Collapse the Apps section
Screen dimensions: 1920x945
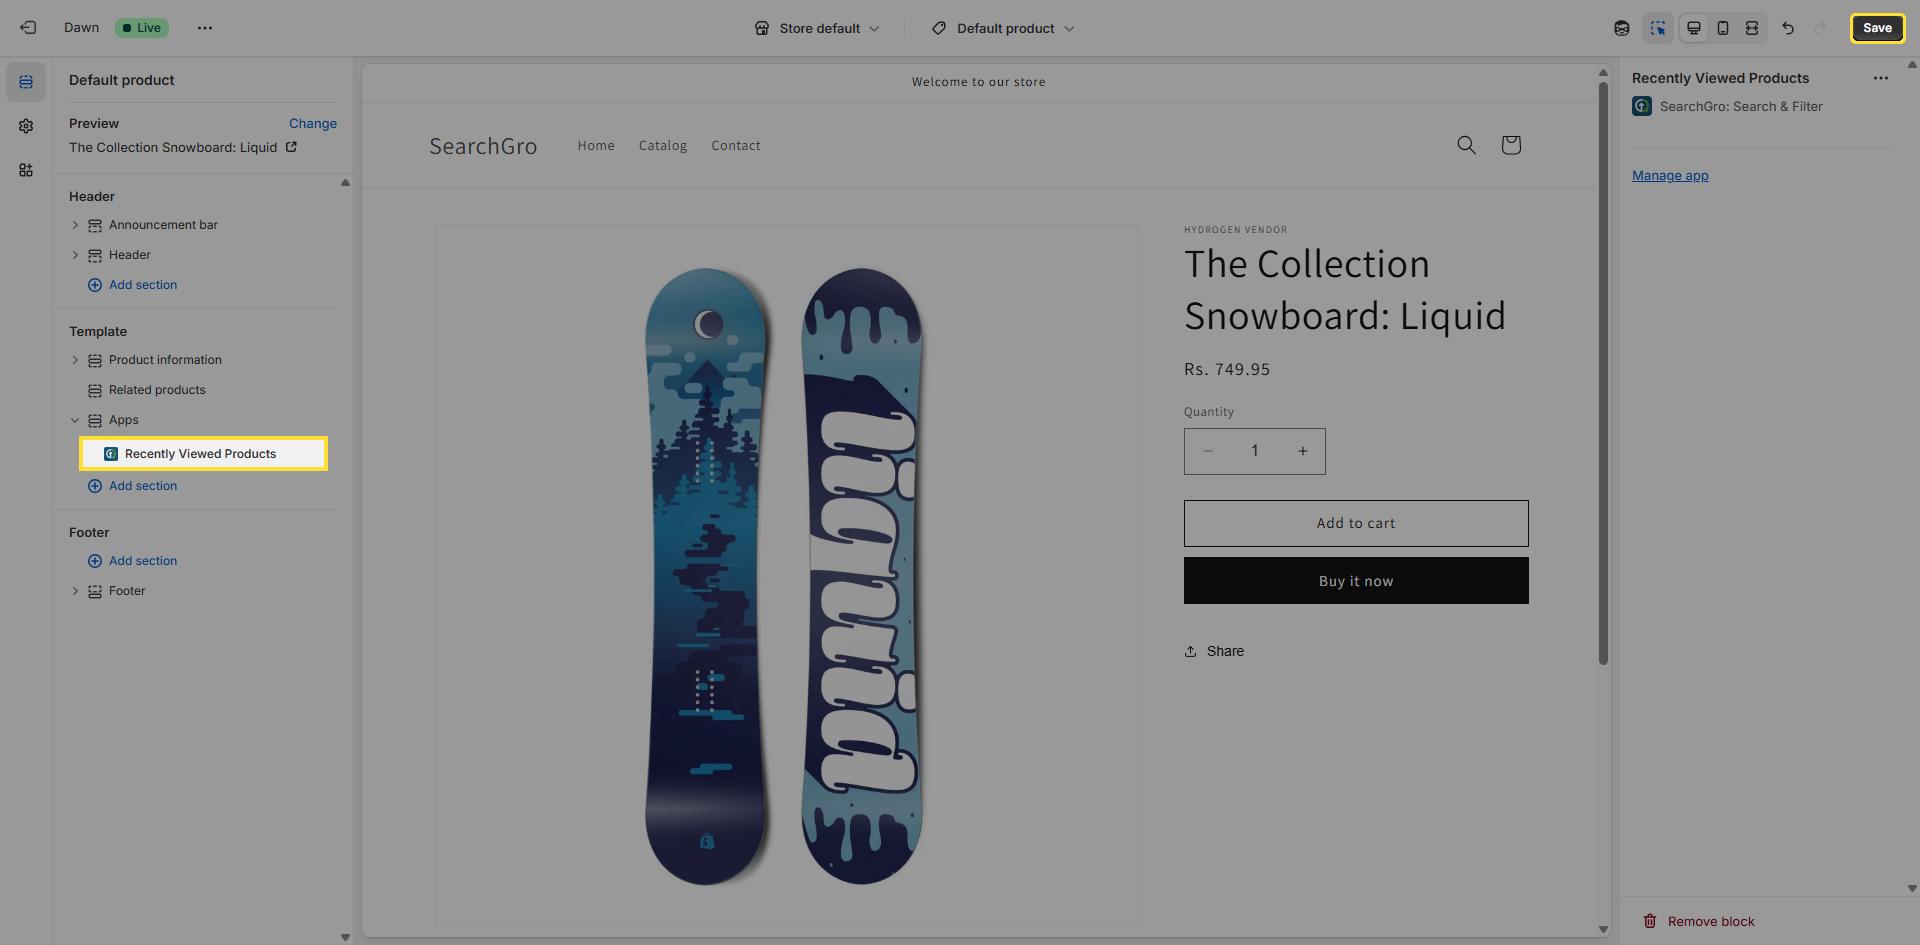(75, 420)
